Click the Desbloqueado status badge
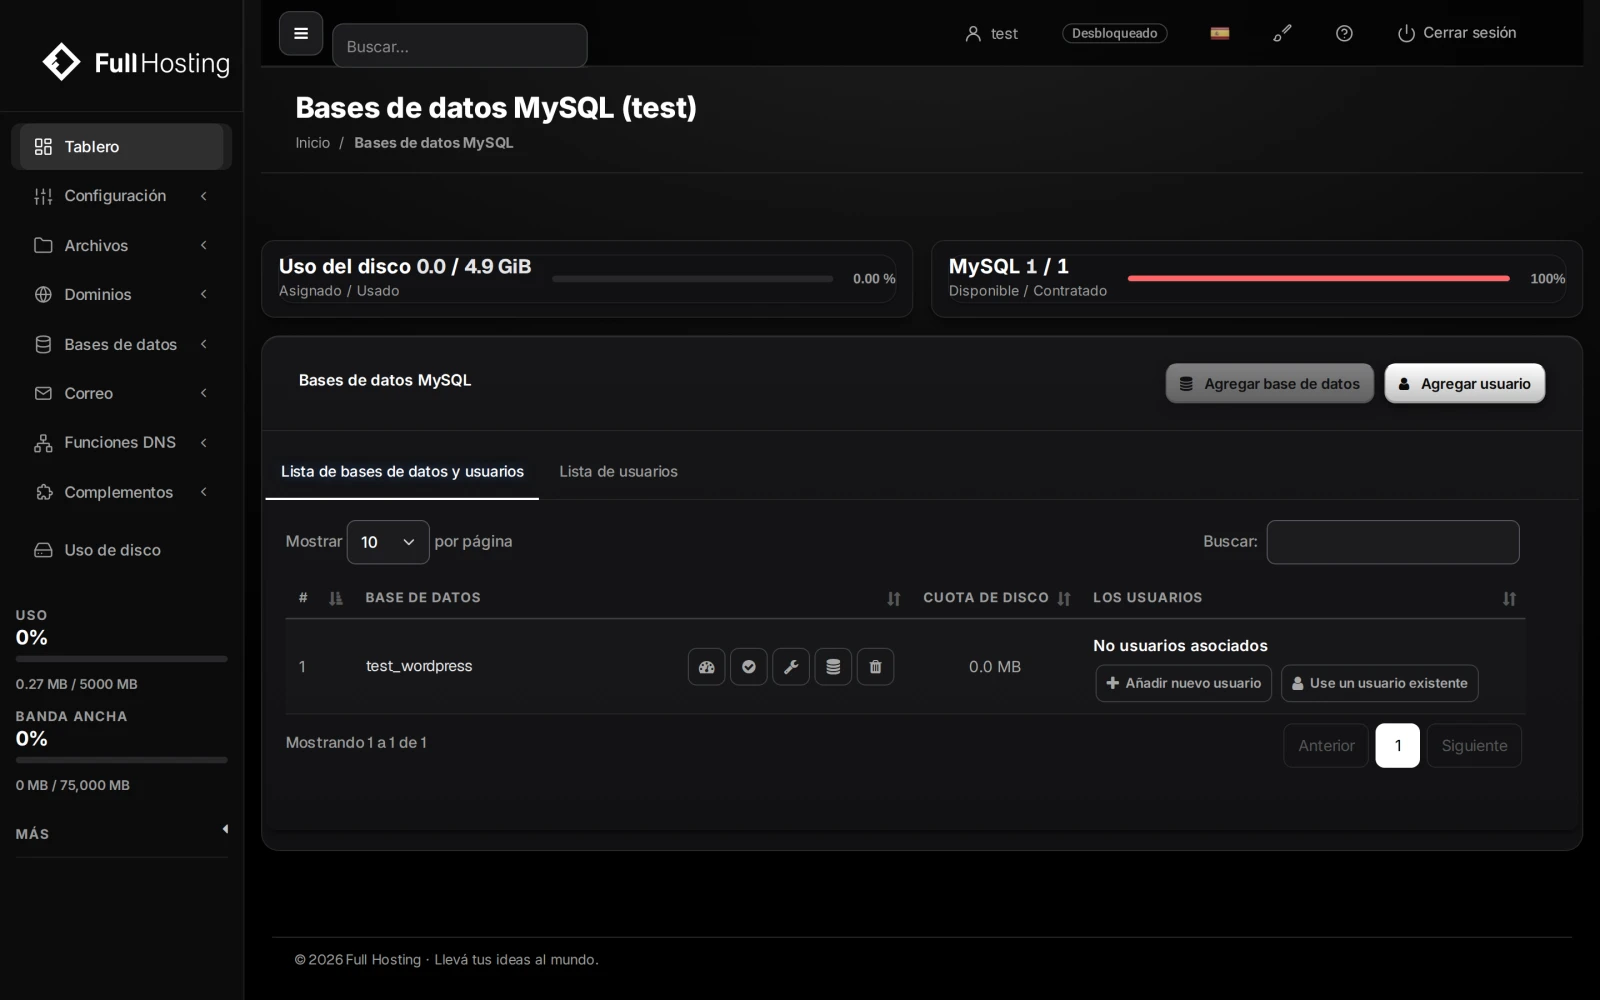 tap(1114, 33)
